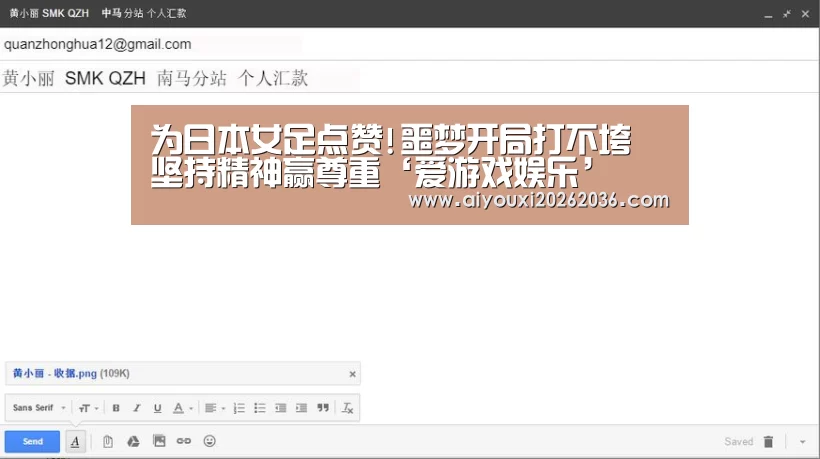
Task: Toggle italic formatting
Action: [x=136, y=408]
